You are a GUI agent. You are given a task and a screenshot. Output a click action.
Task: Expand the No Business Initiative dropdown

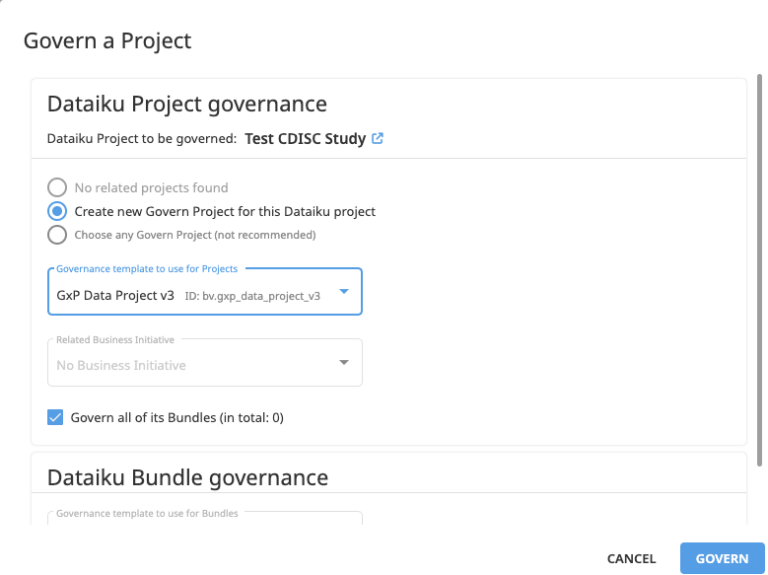coord(205,362)
